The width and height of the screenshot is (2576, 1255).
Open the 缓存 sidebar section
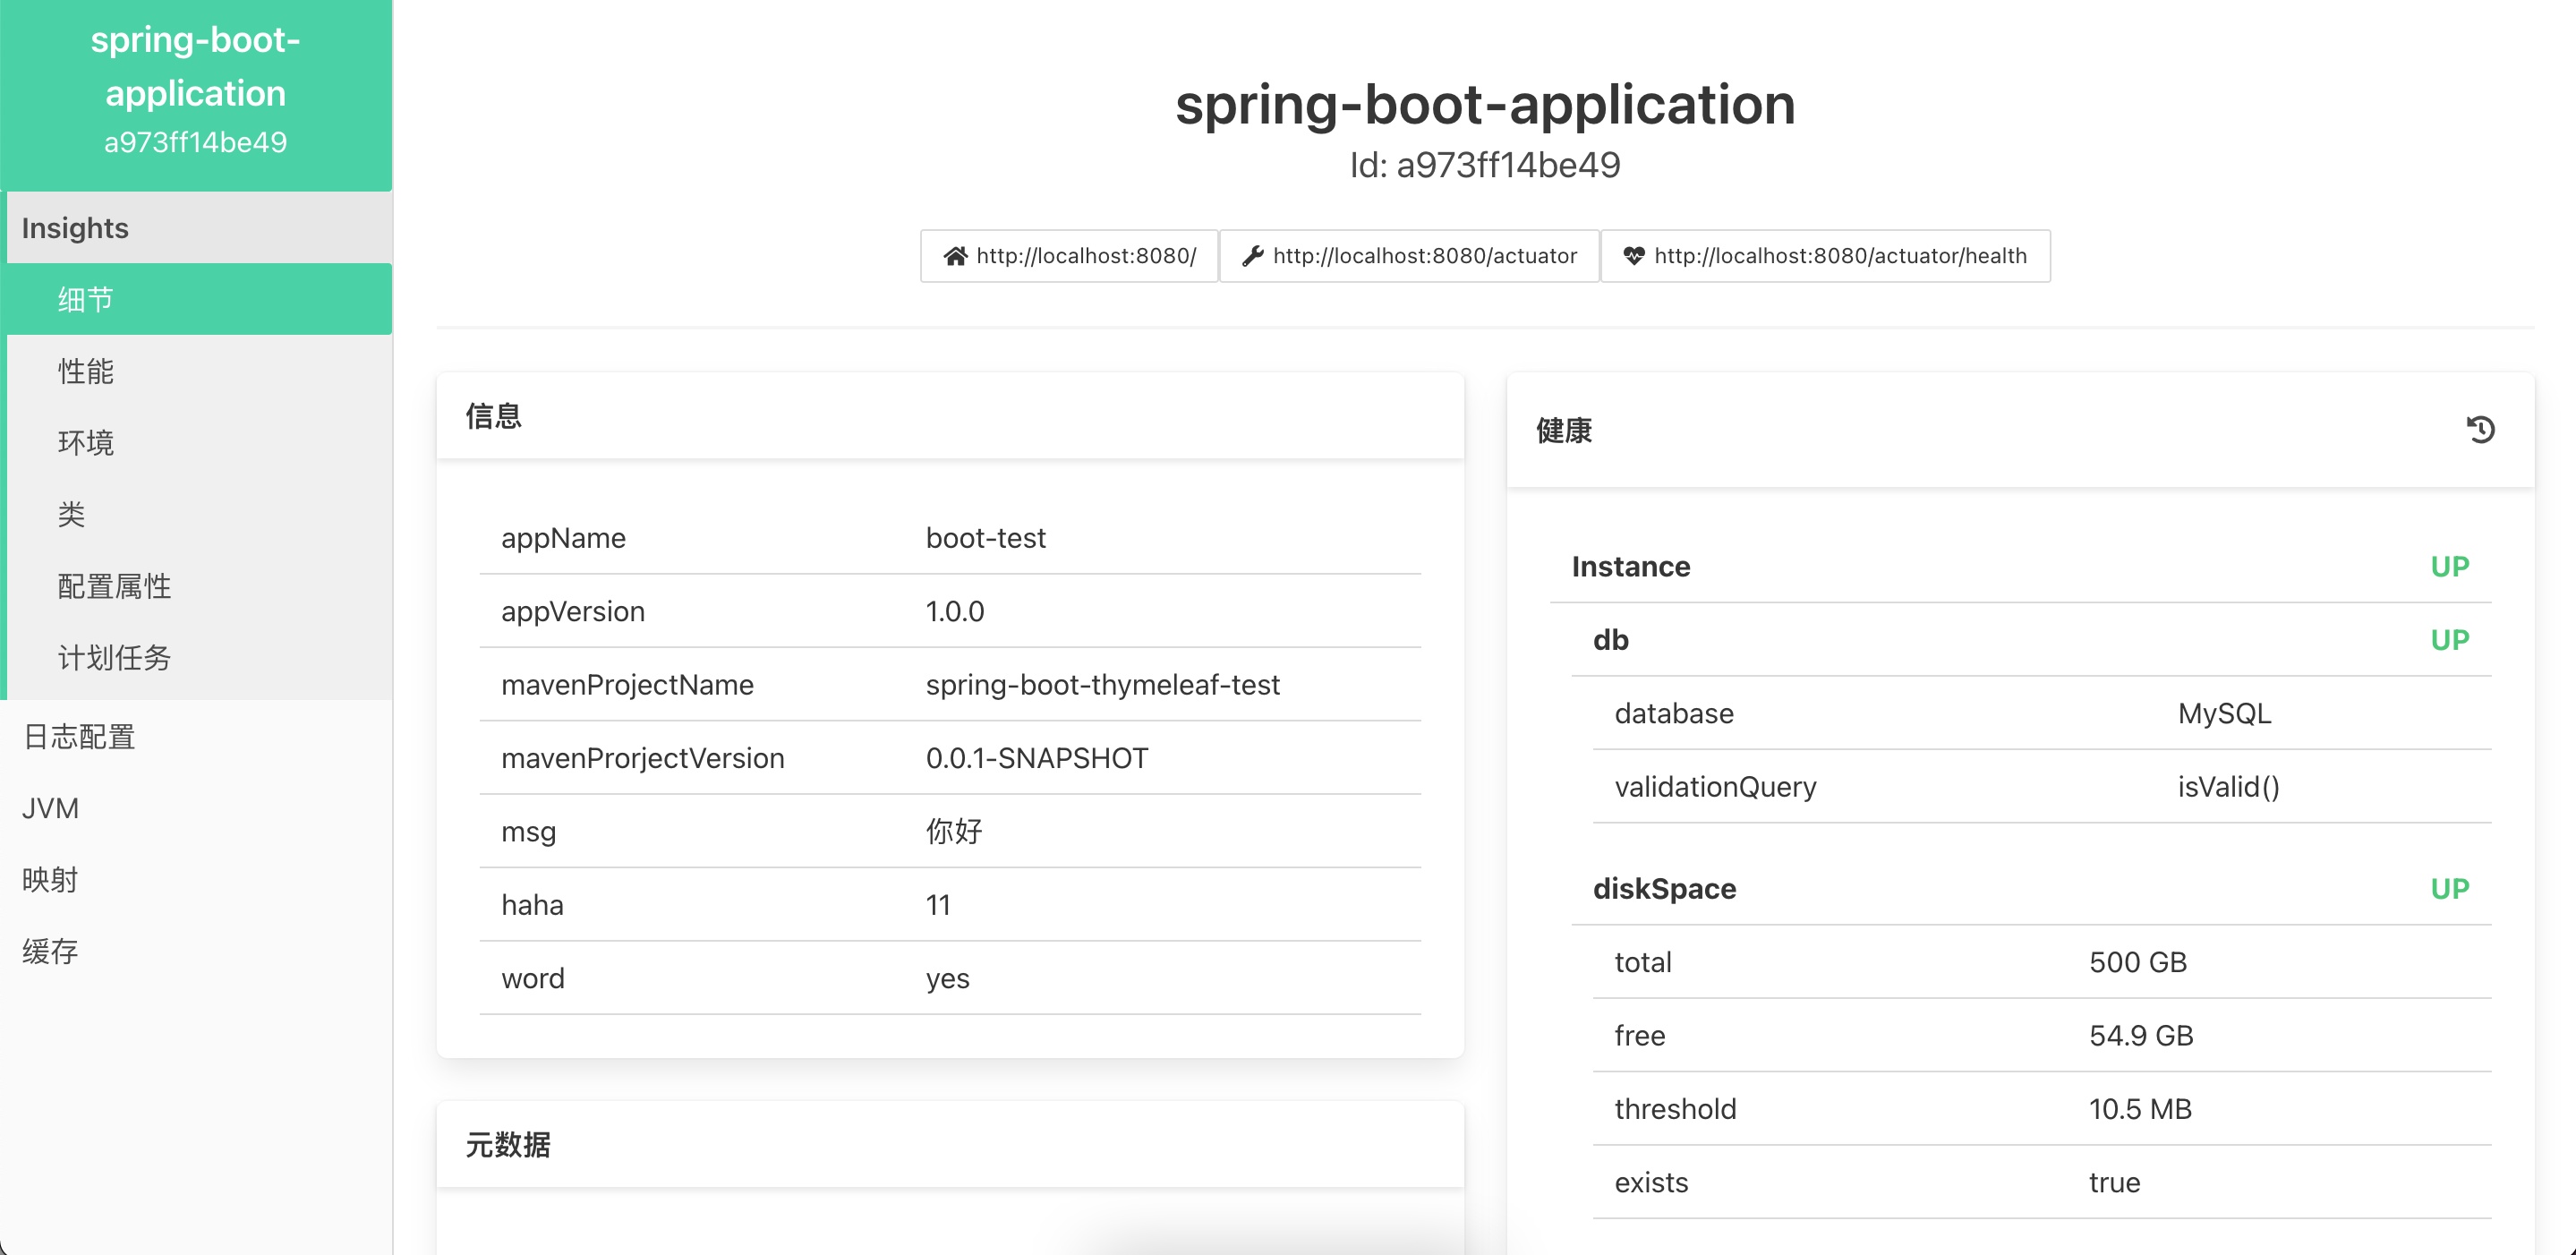pos(50,951)
